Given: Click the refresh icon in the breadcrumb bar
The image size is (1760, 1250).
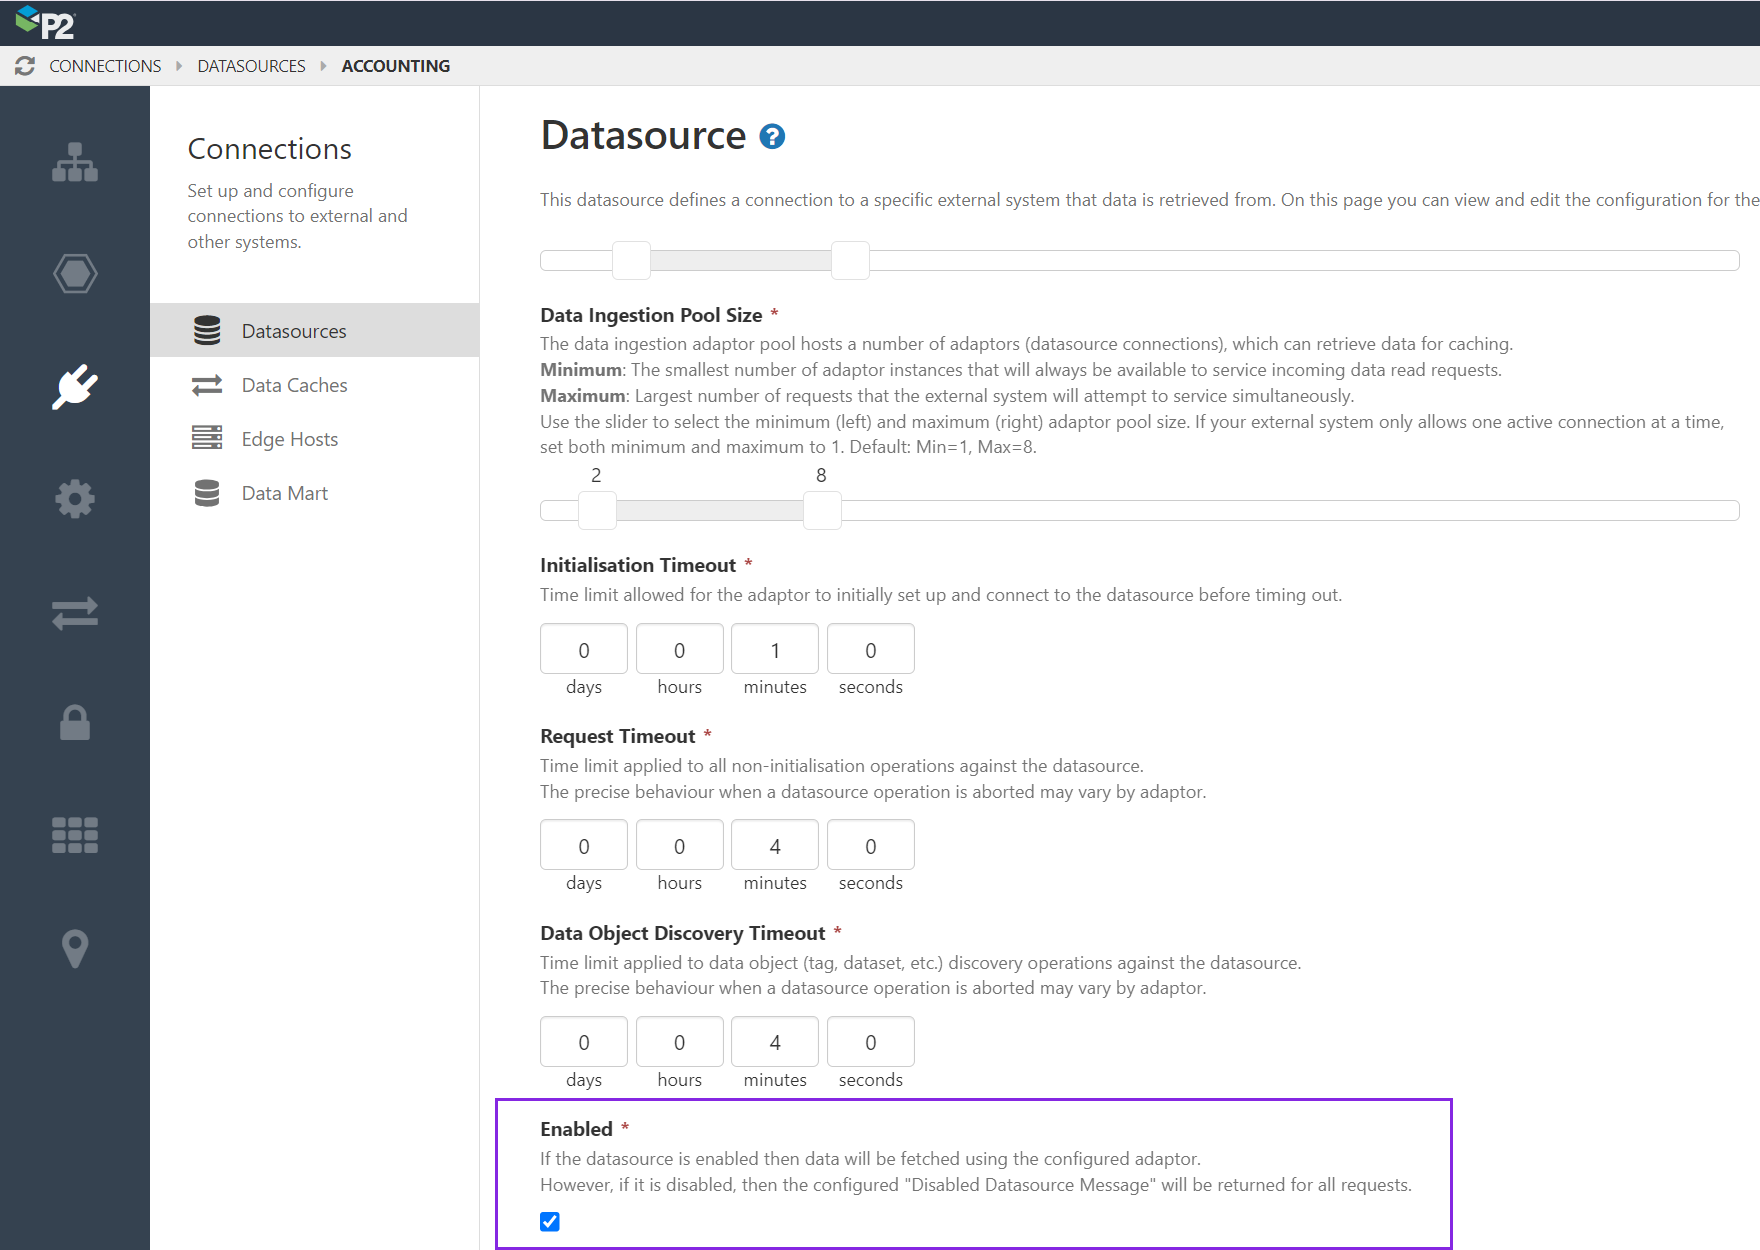Looking at the screenshot, I should [27, 65].
